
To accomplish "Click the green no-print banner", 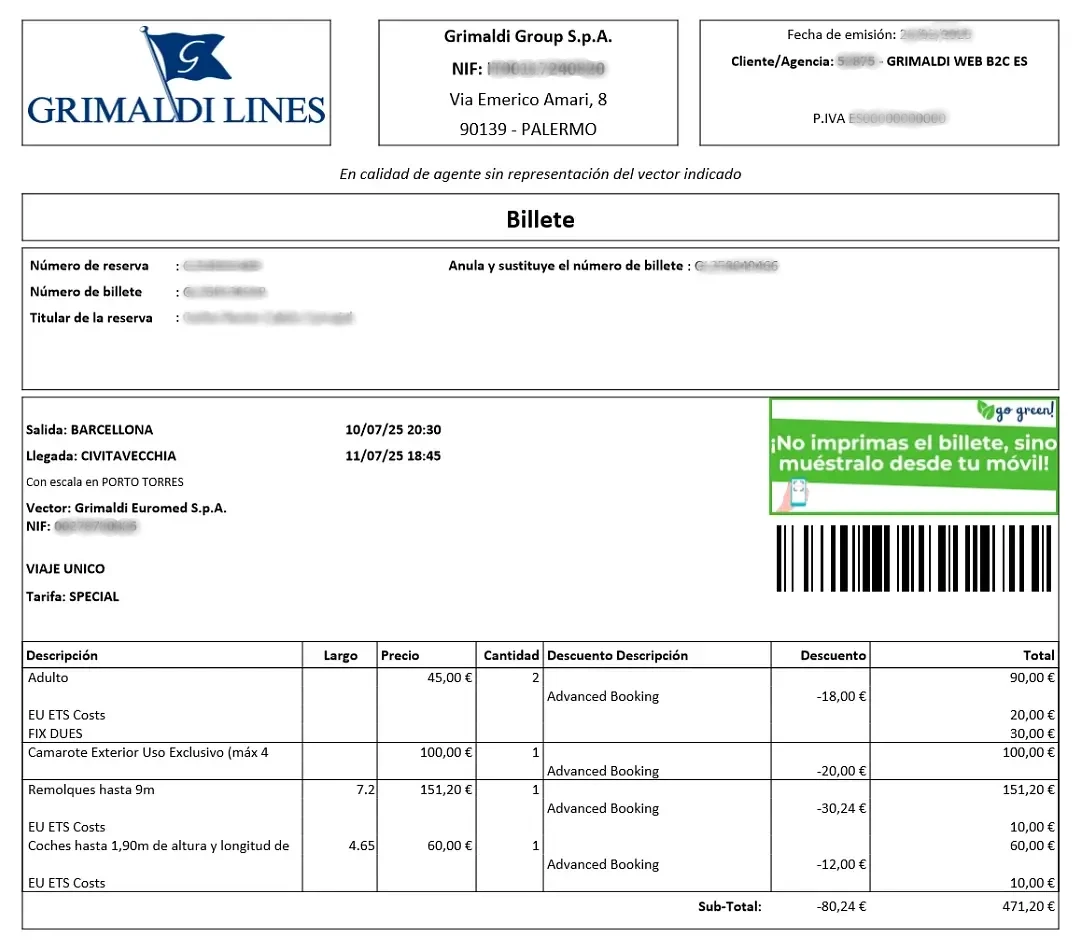I will click(913, 456).
